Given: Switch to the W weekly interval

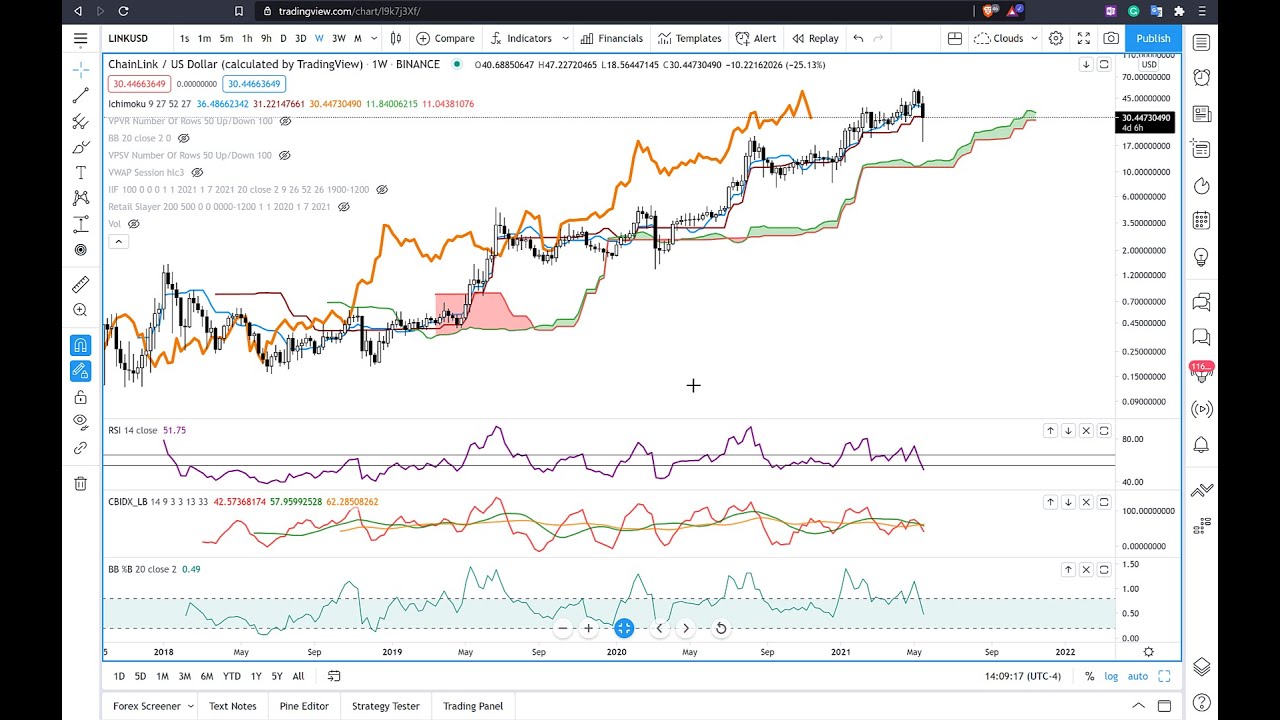Looking at the screenshot, I should pos(319,38).
